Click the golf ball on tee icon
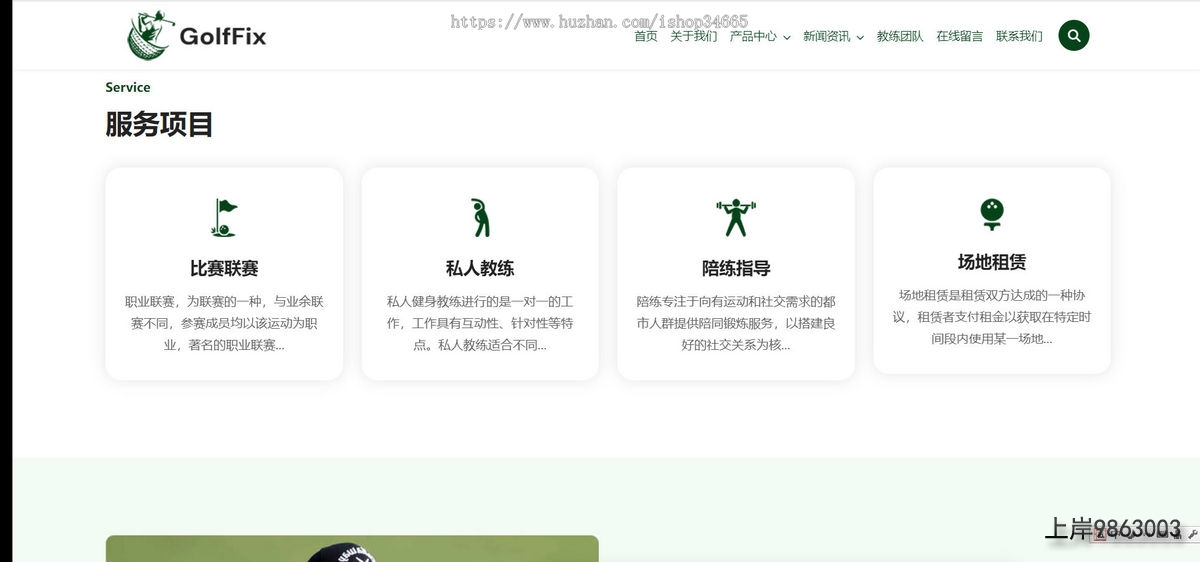Screen dimensions: 1200x562 point(992,214)
